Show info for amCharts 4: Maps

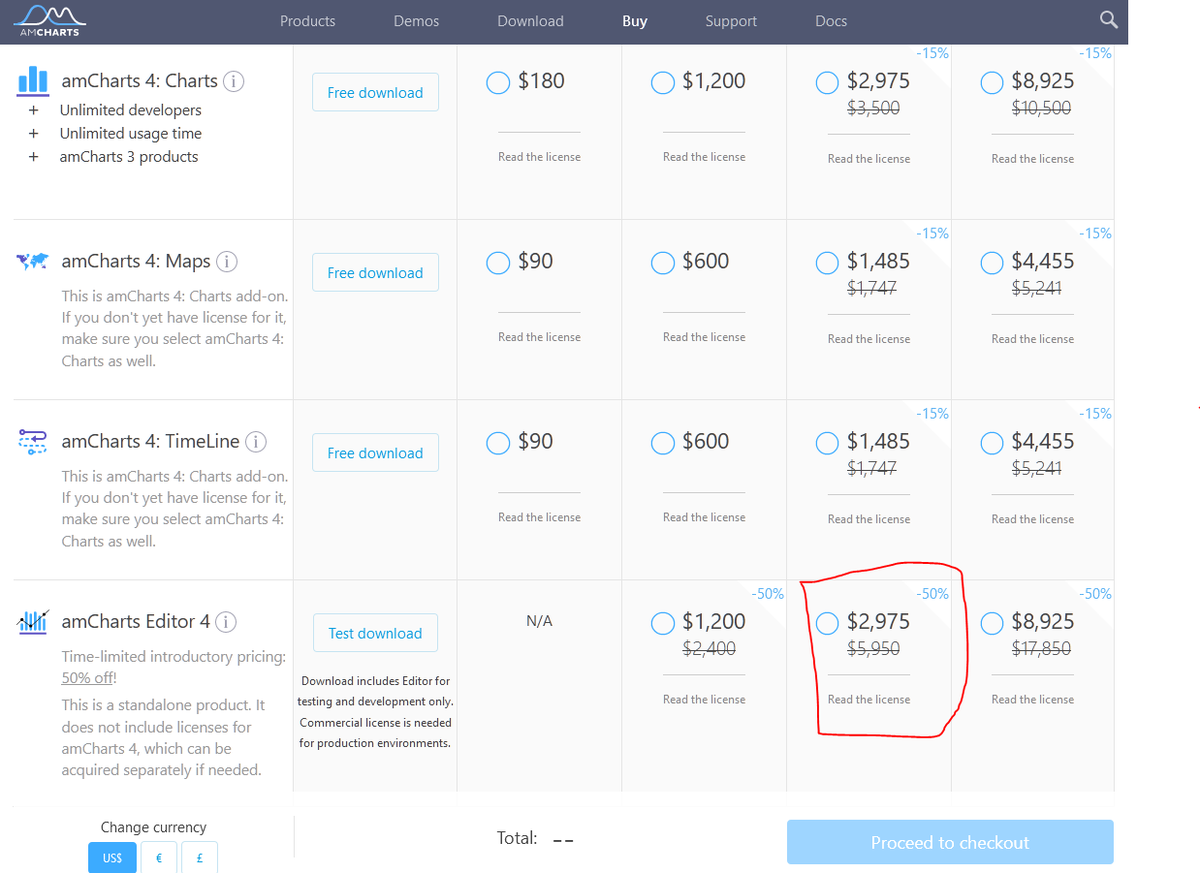point(227,261)
